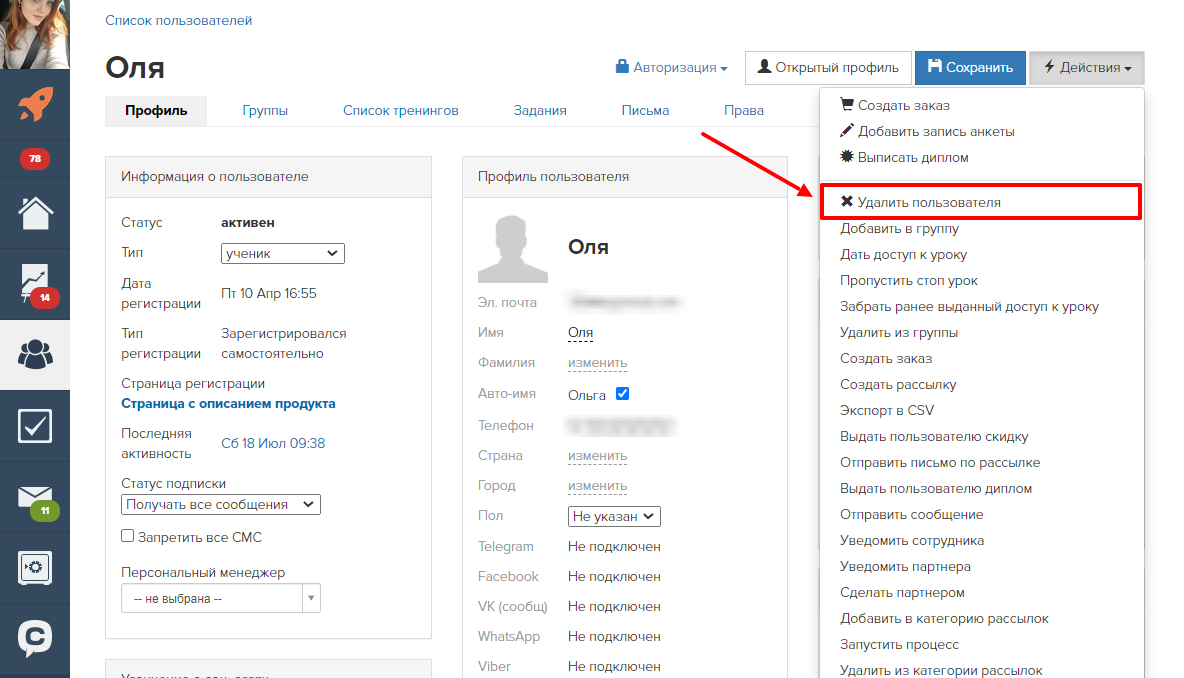Select Удалить пользователя menu item

pyautogui.click(x=981, y=202)
